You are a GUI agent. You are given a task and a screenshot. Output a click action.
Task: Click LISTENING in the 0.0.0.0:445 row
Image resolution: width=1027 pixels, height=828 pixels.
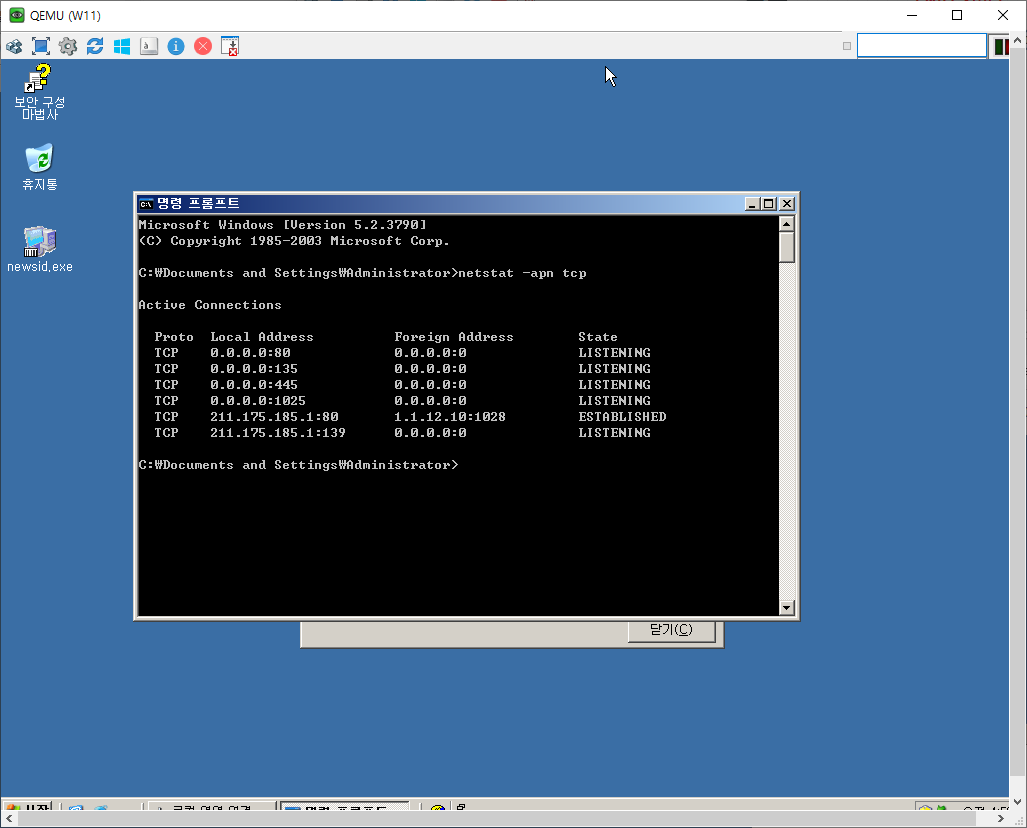[614, 385]
